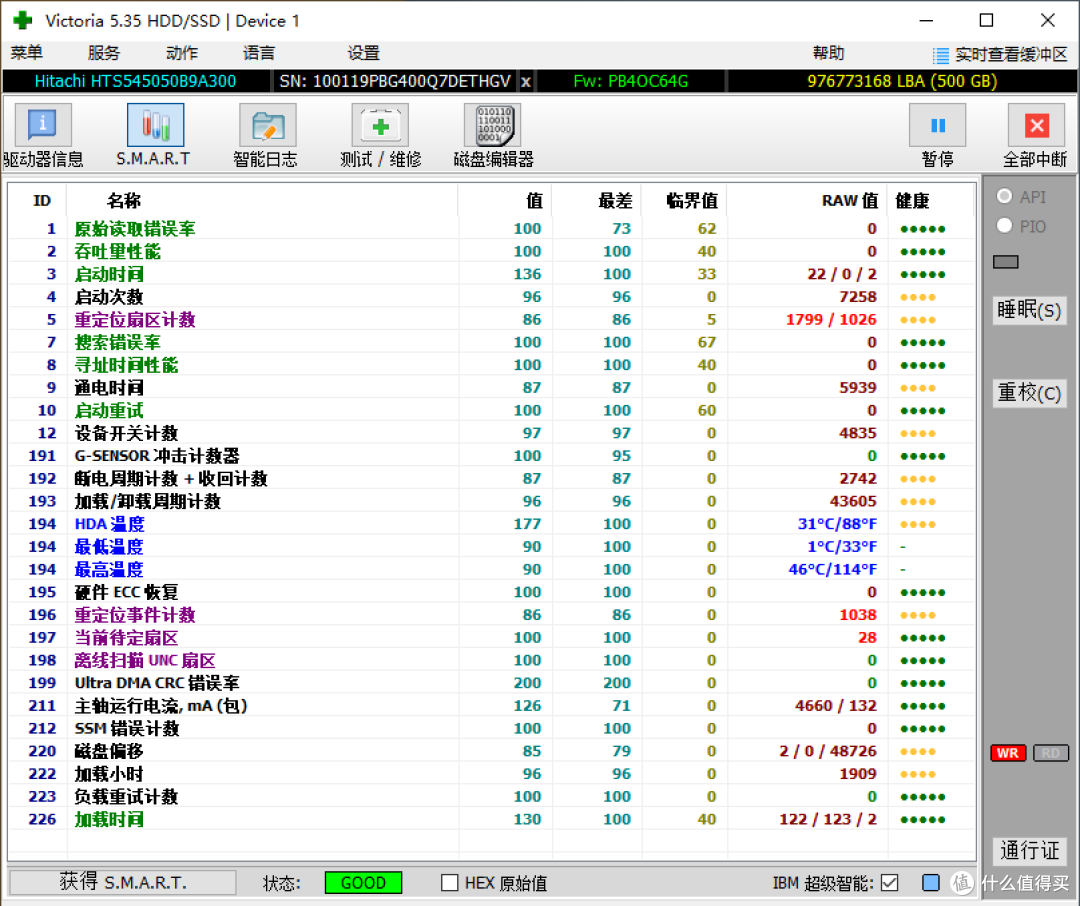Screen dimensions: 1080x906
Task: Click the green GOOD status indicator
Action: (x=363, y=883)
